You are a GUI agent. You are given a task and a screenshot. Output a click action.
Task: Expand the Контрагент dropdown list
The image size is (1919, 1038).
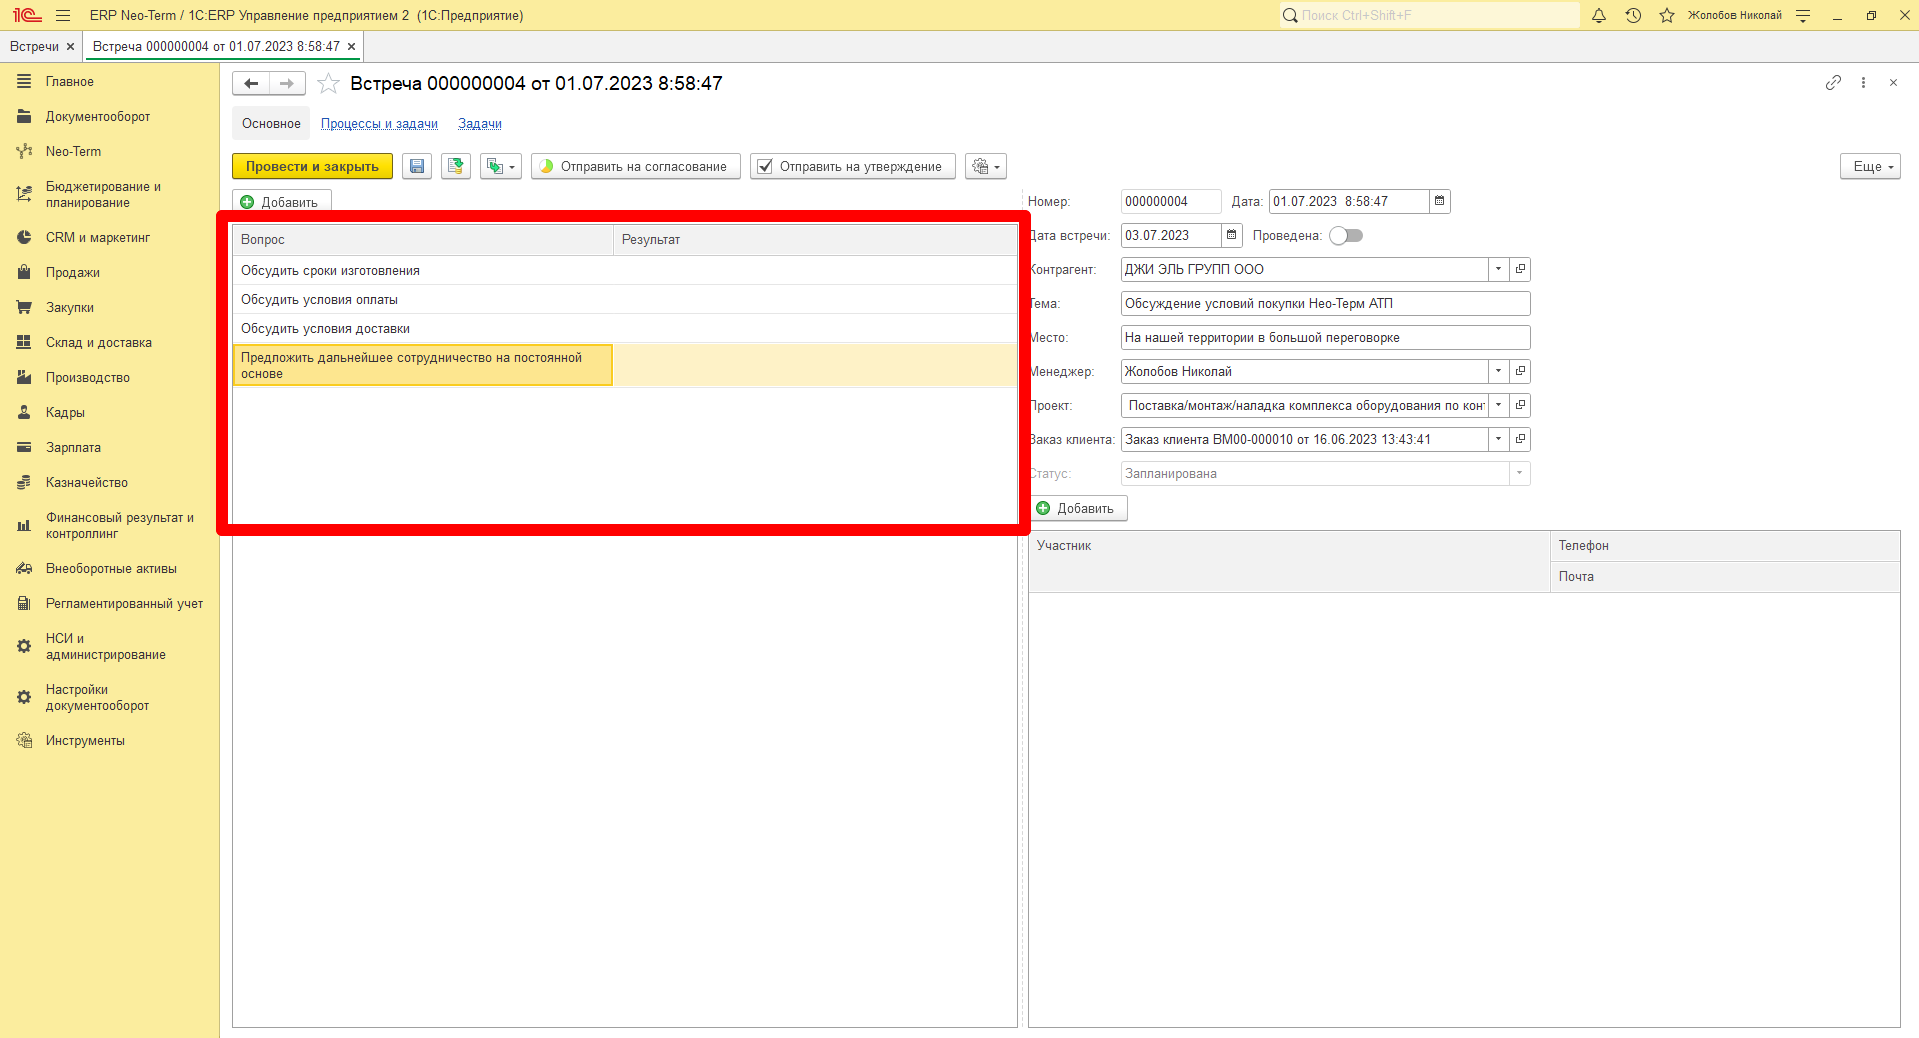[x=1498, y=269]
